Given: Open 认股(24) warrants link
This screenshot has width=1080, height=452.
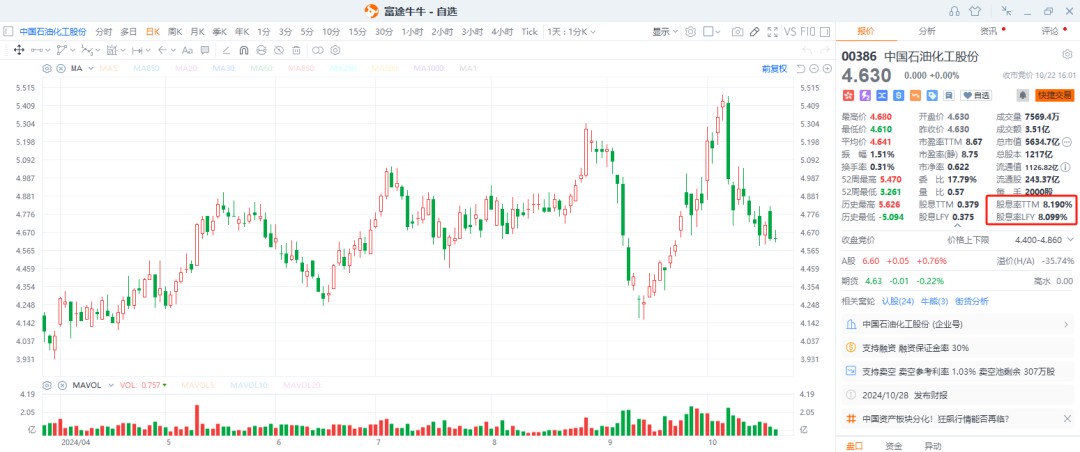Looking at the screenshot, I should click(x=898, y=301).
